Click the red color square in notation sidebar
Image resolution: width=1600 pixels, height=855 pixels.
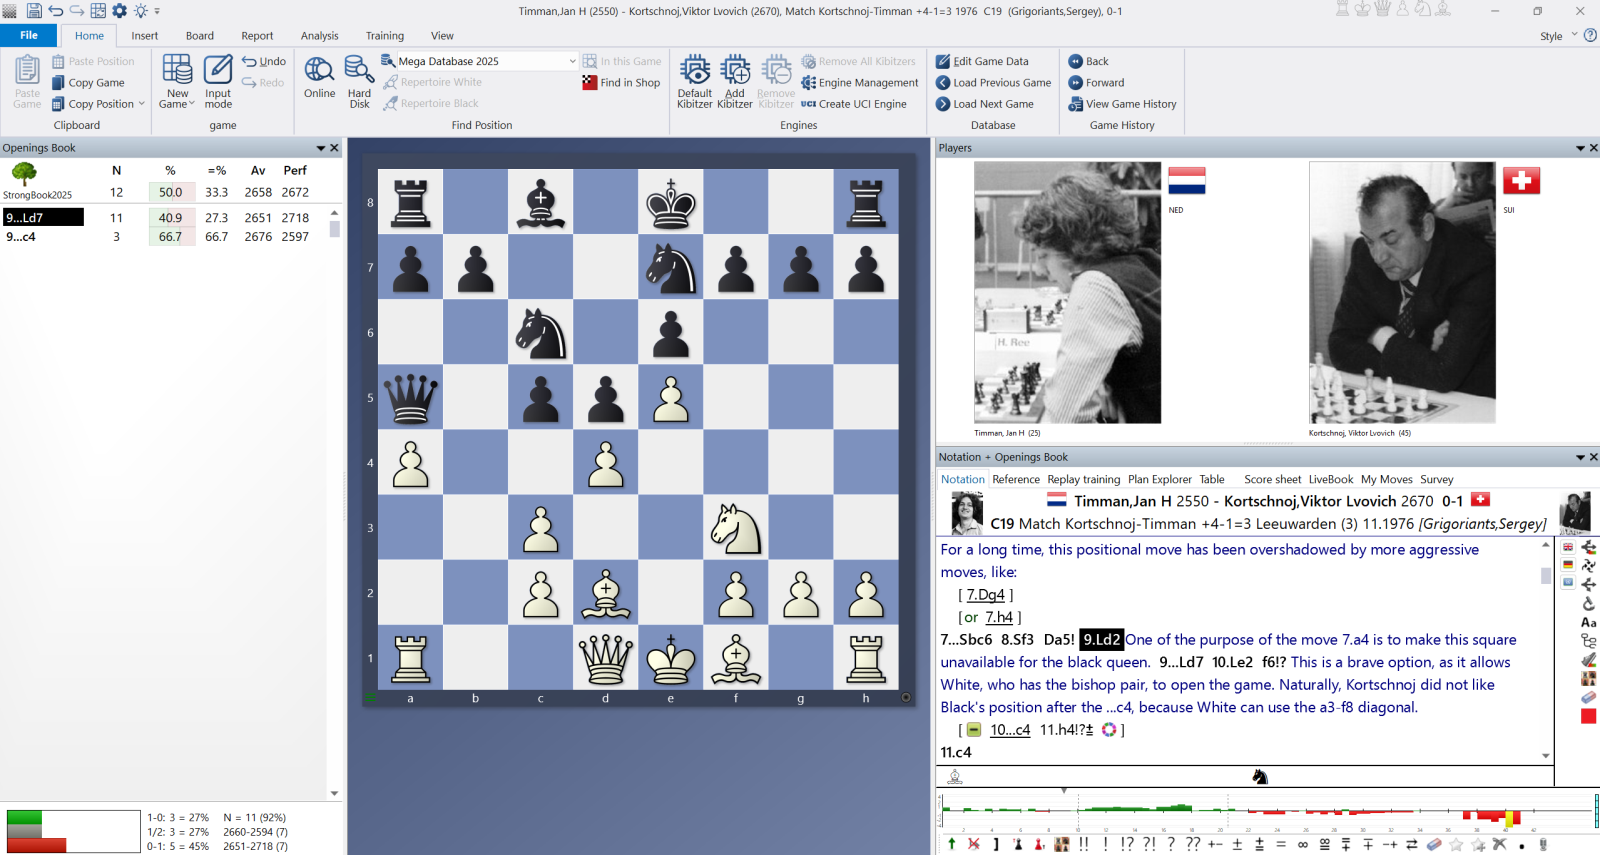click(1588, 716)
